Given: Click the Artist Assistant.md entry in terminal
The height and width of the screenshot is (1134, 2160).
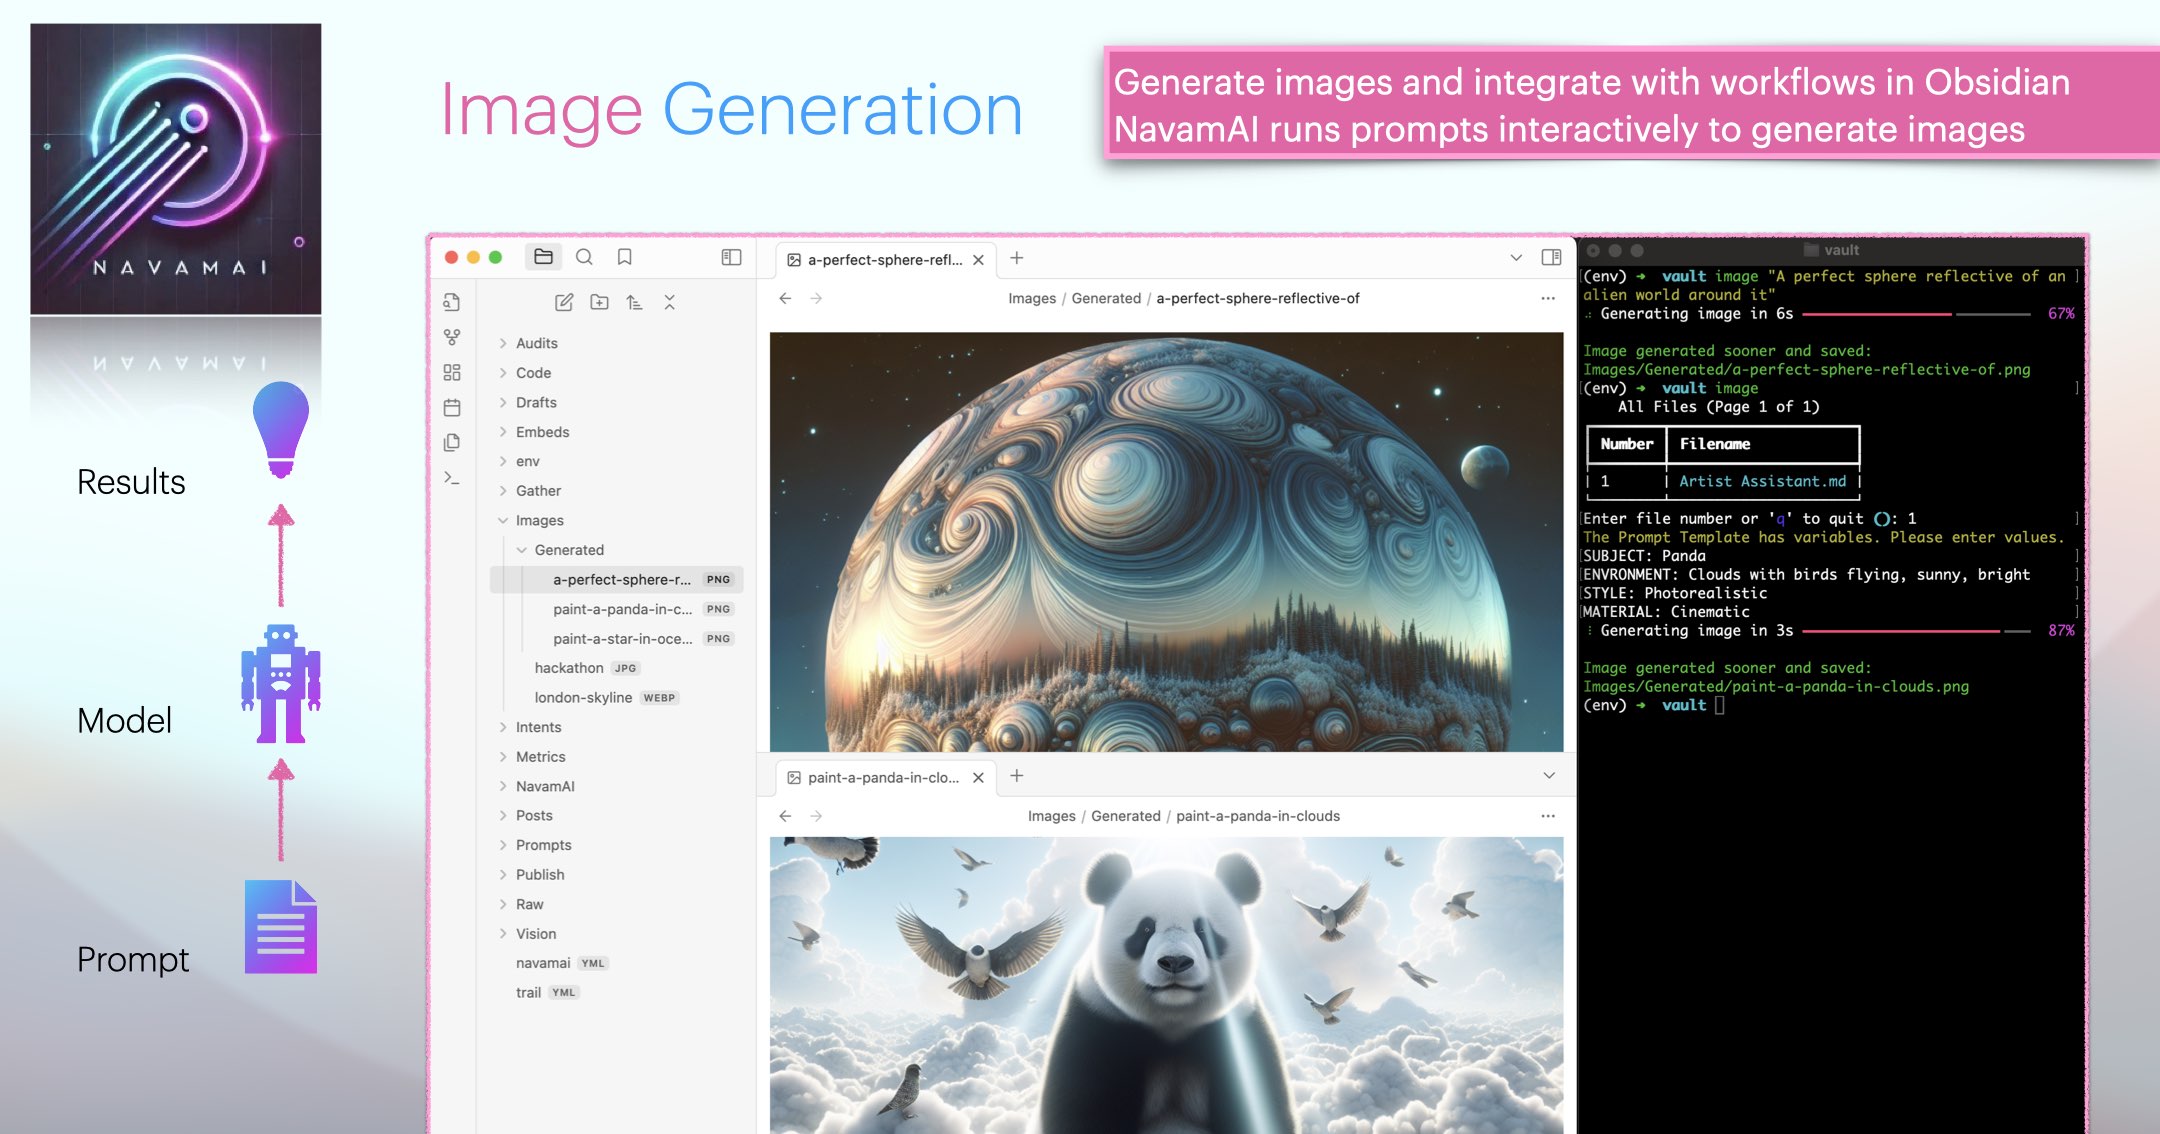Looking at the screenshot, I should click(1762, 481).
